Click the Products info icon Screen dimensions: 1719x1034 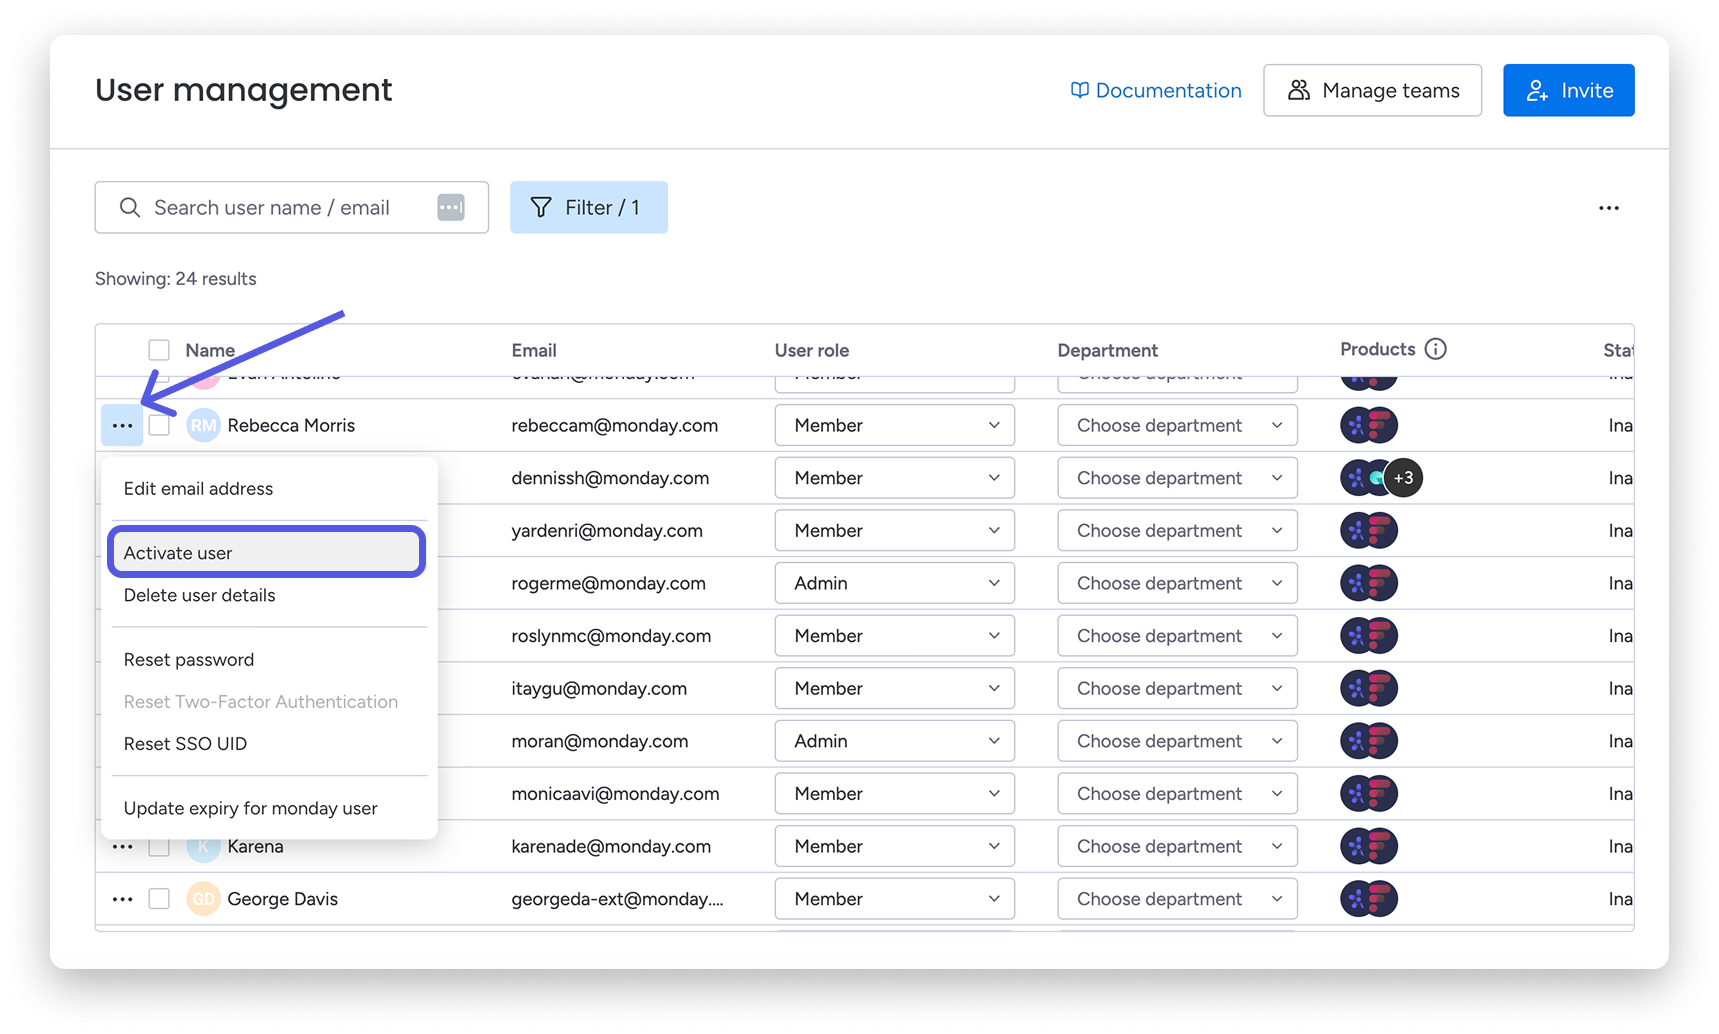coord(1435,349)
